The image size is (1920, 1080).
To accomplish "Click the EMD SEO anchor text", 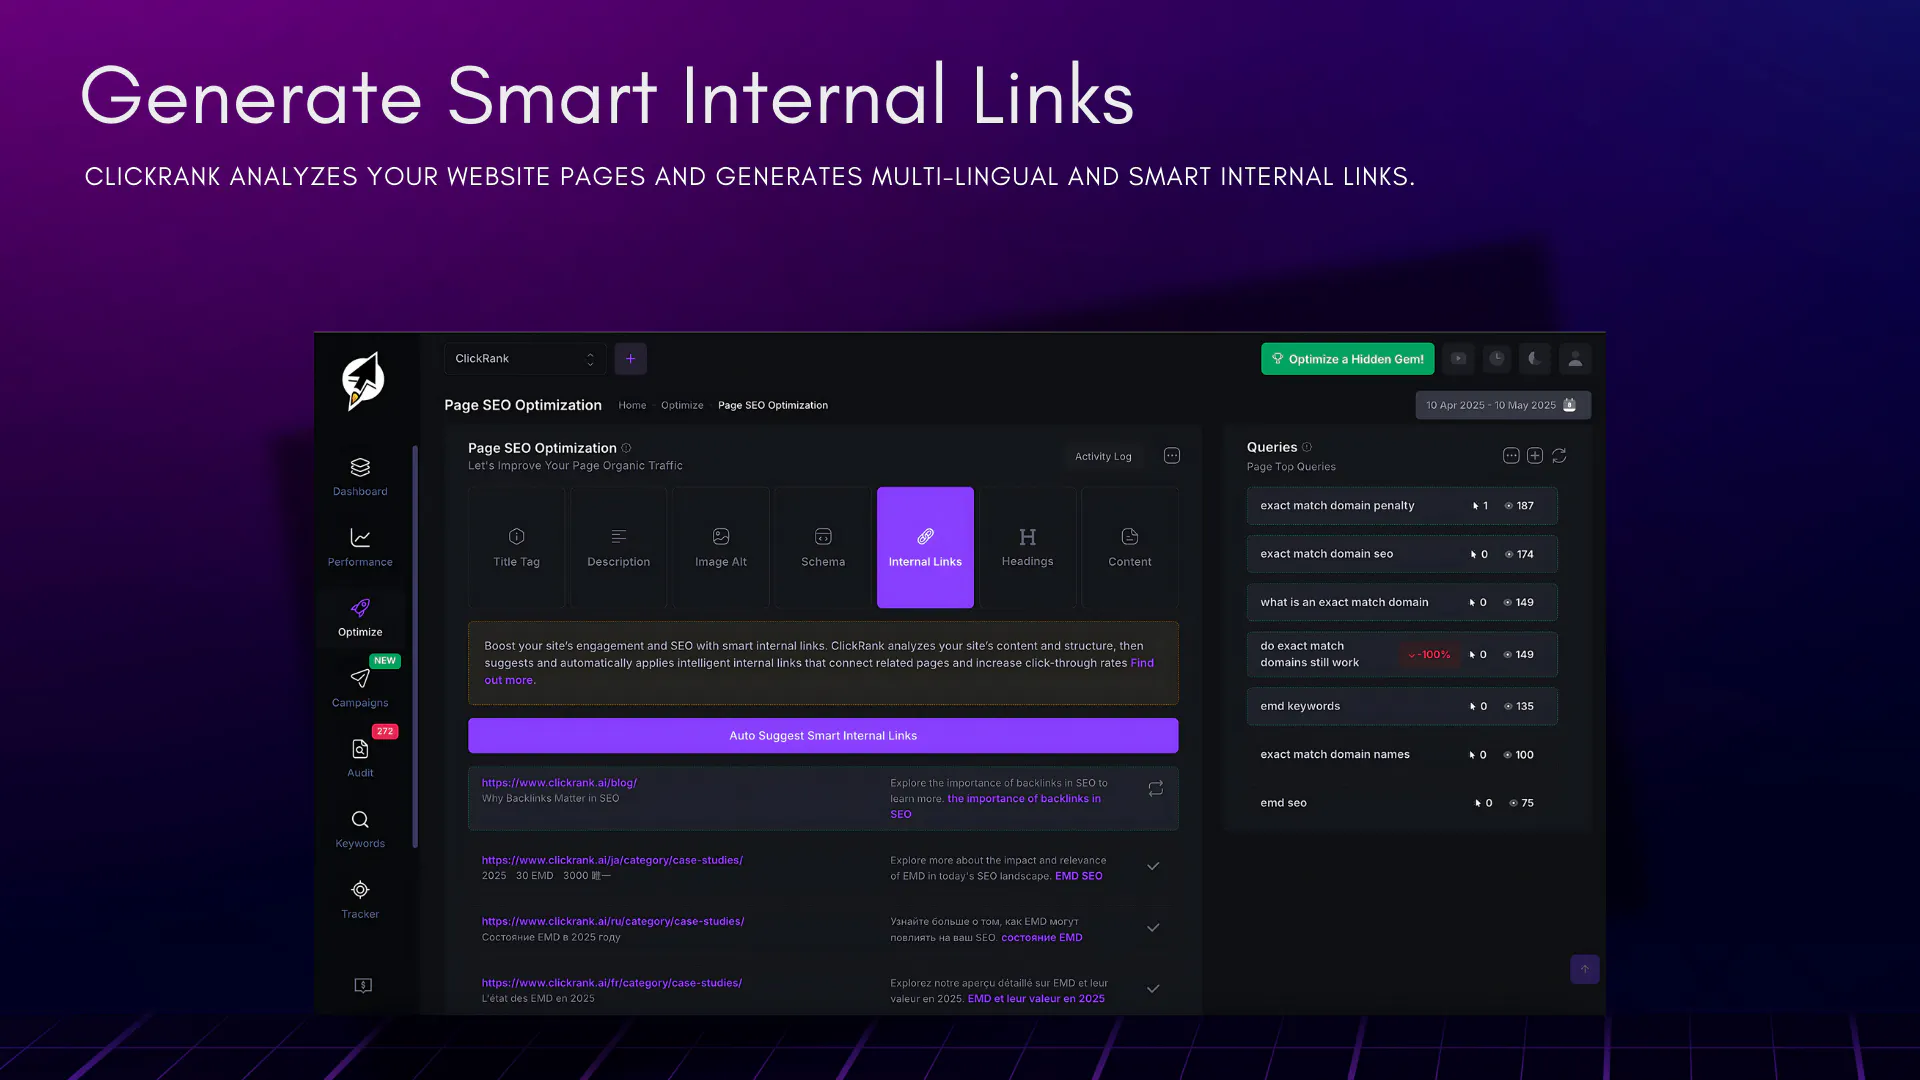I will pyautogui.click(x=1079, y=876).
